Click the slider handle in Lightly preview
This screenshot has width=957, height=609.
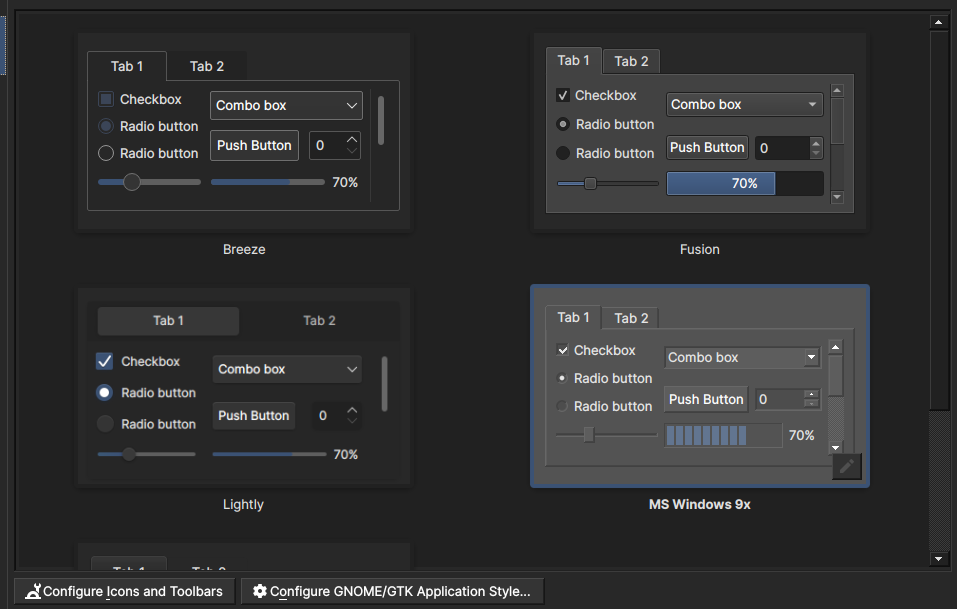129,454
